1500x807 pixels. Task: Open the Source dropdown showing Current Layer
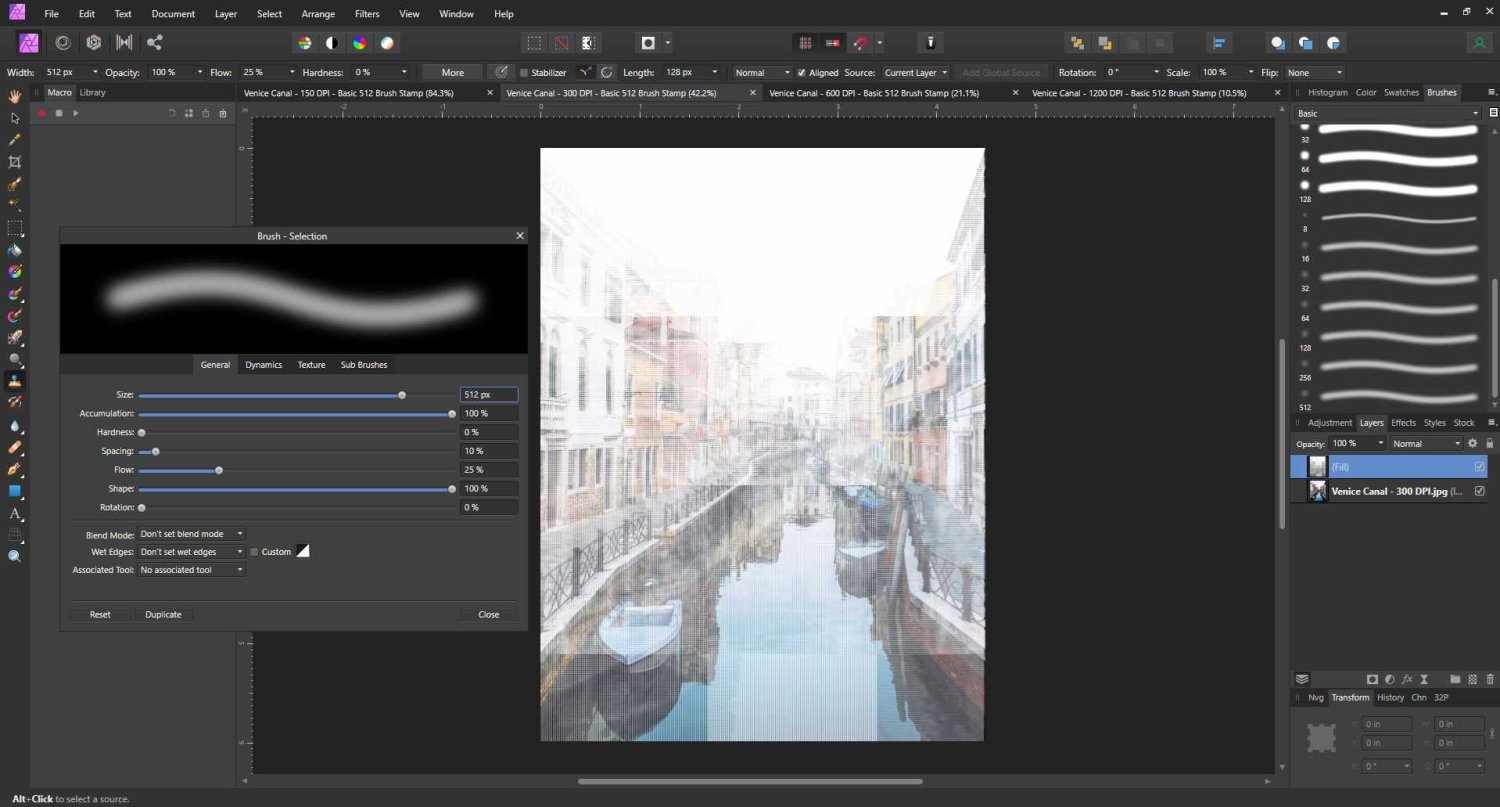click(914, 72)
